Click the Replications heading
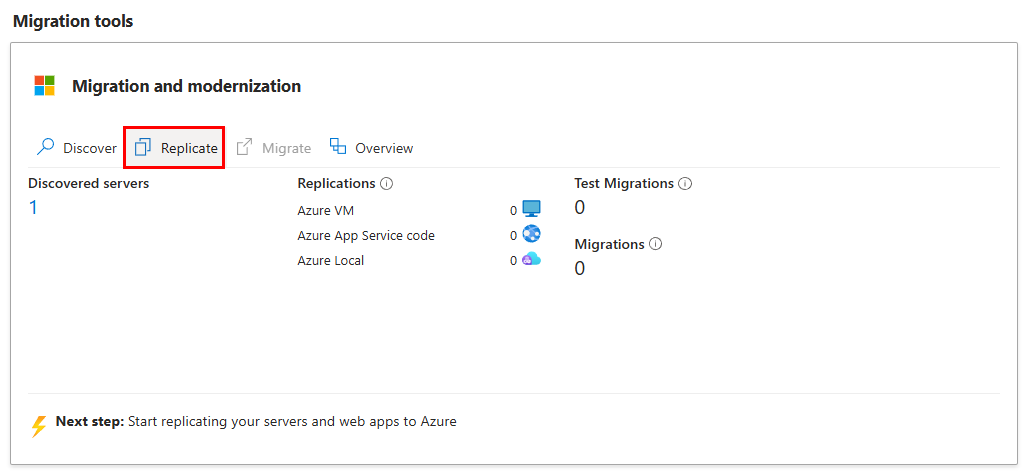 [x=337, y=184]
